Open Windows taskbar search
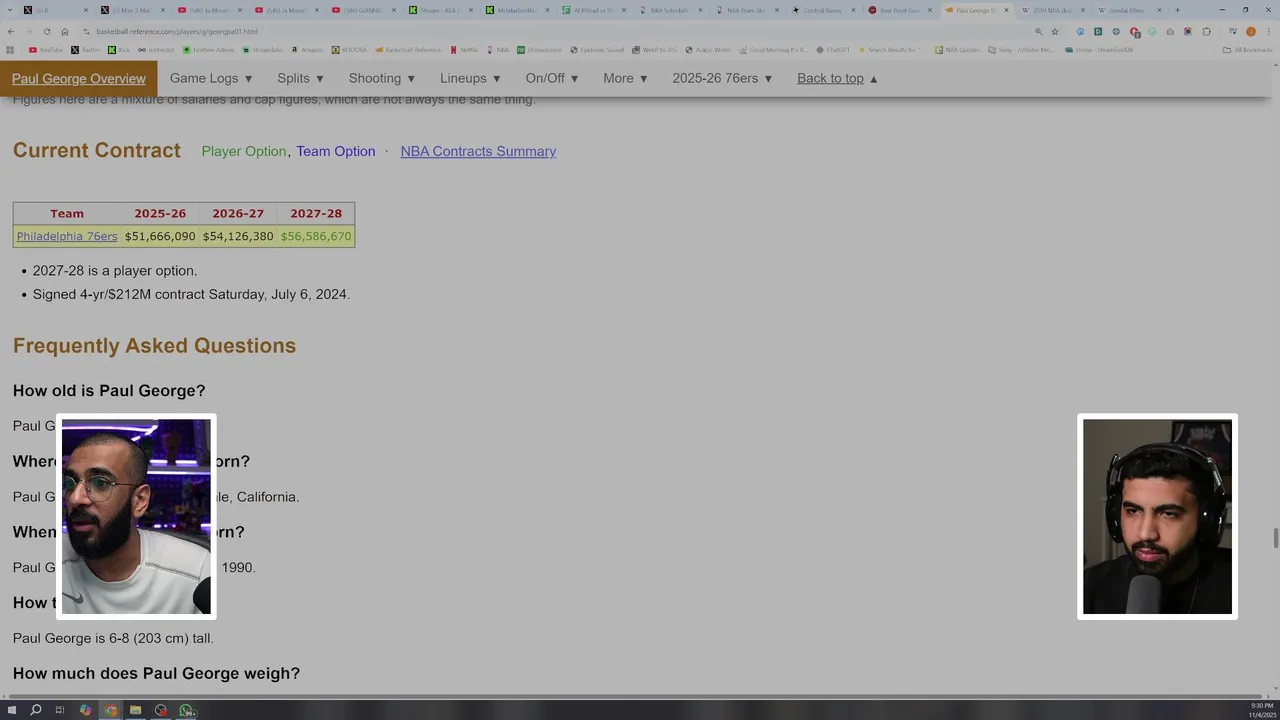 (x=36, y=710)
